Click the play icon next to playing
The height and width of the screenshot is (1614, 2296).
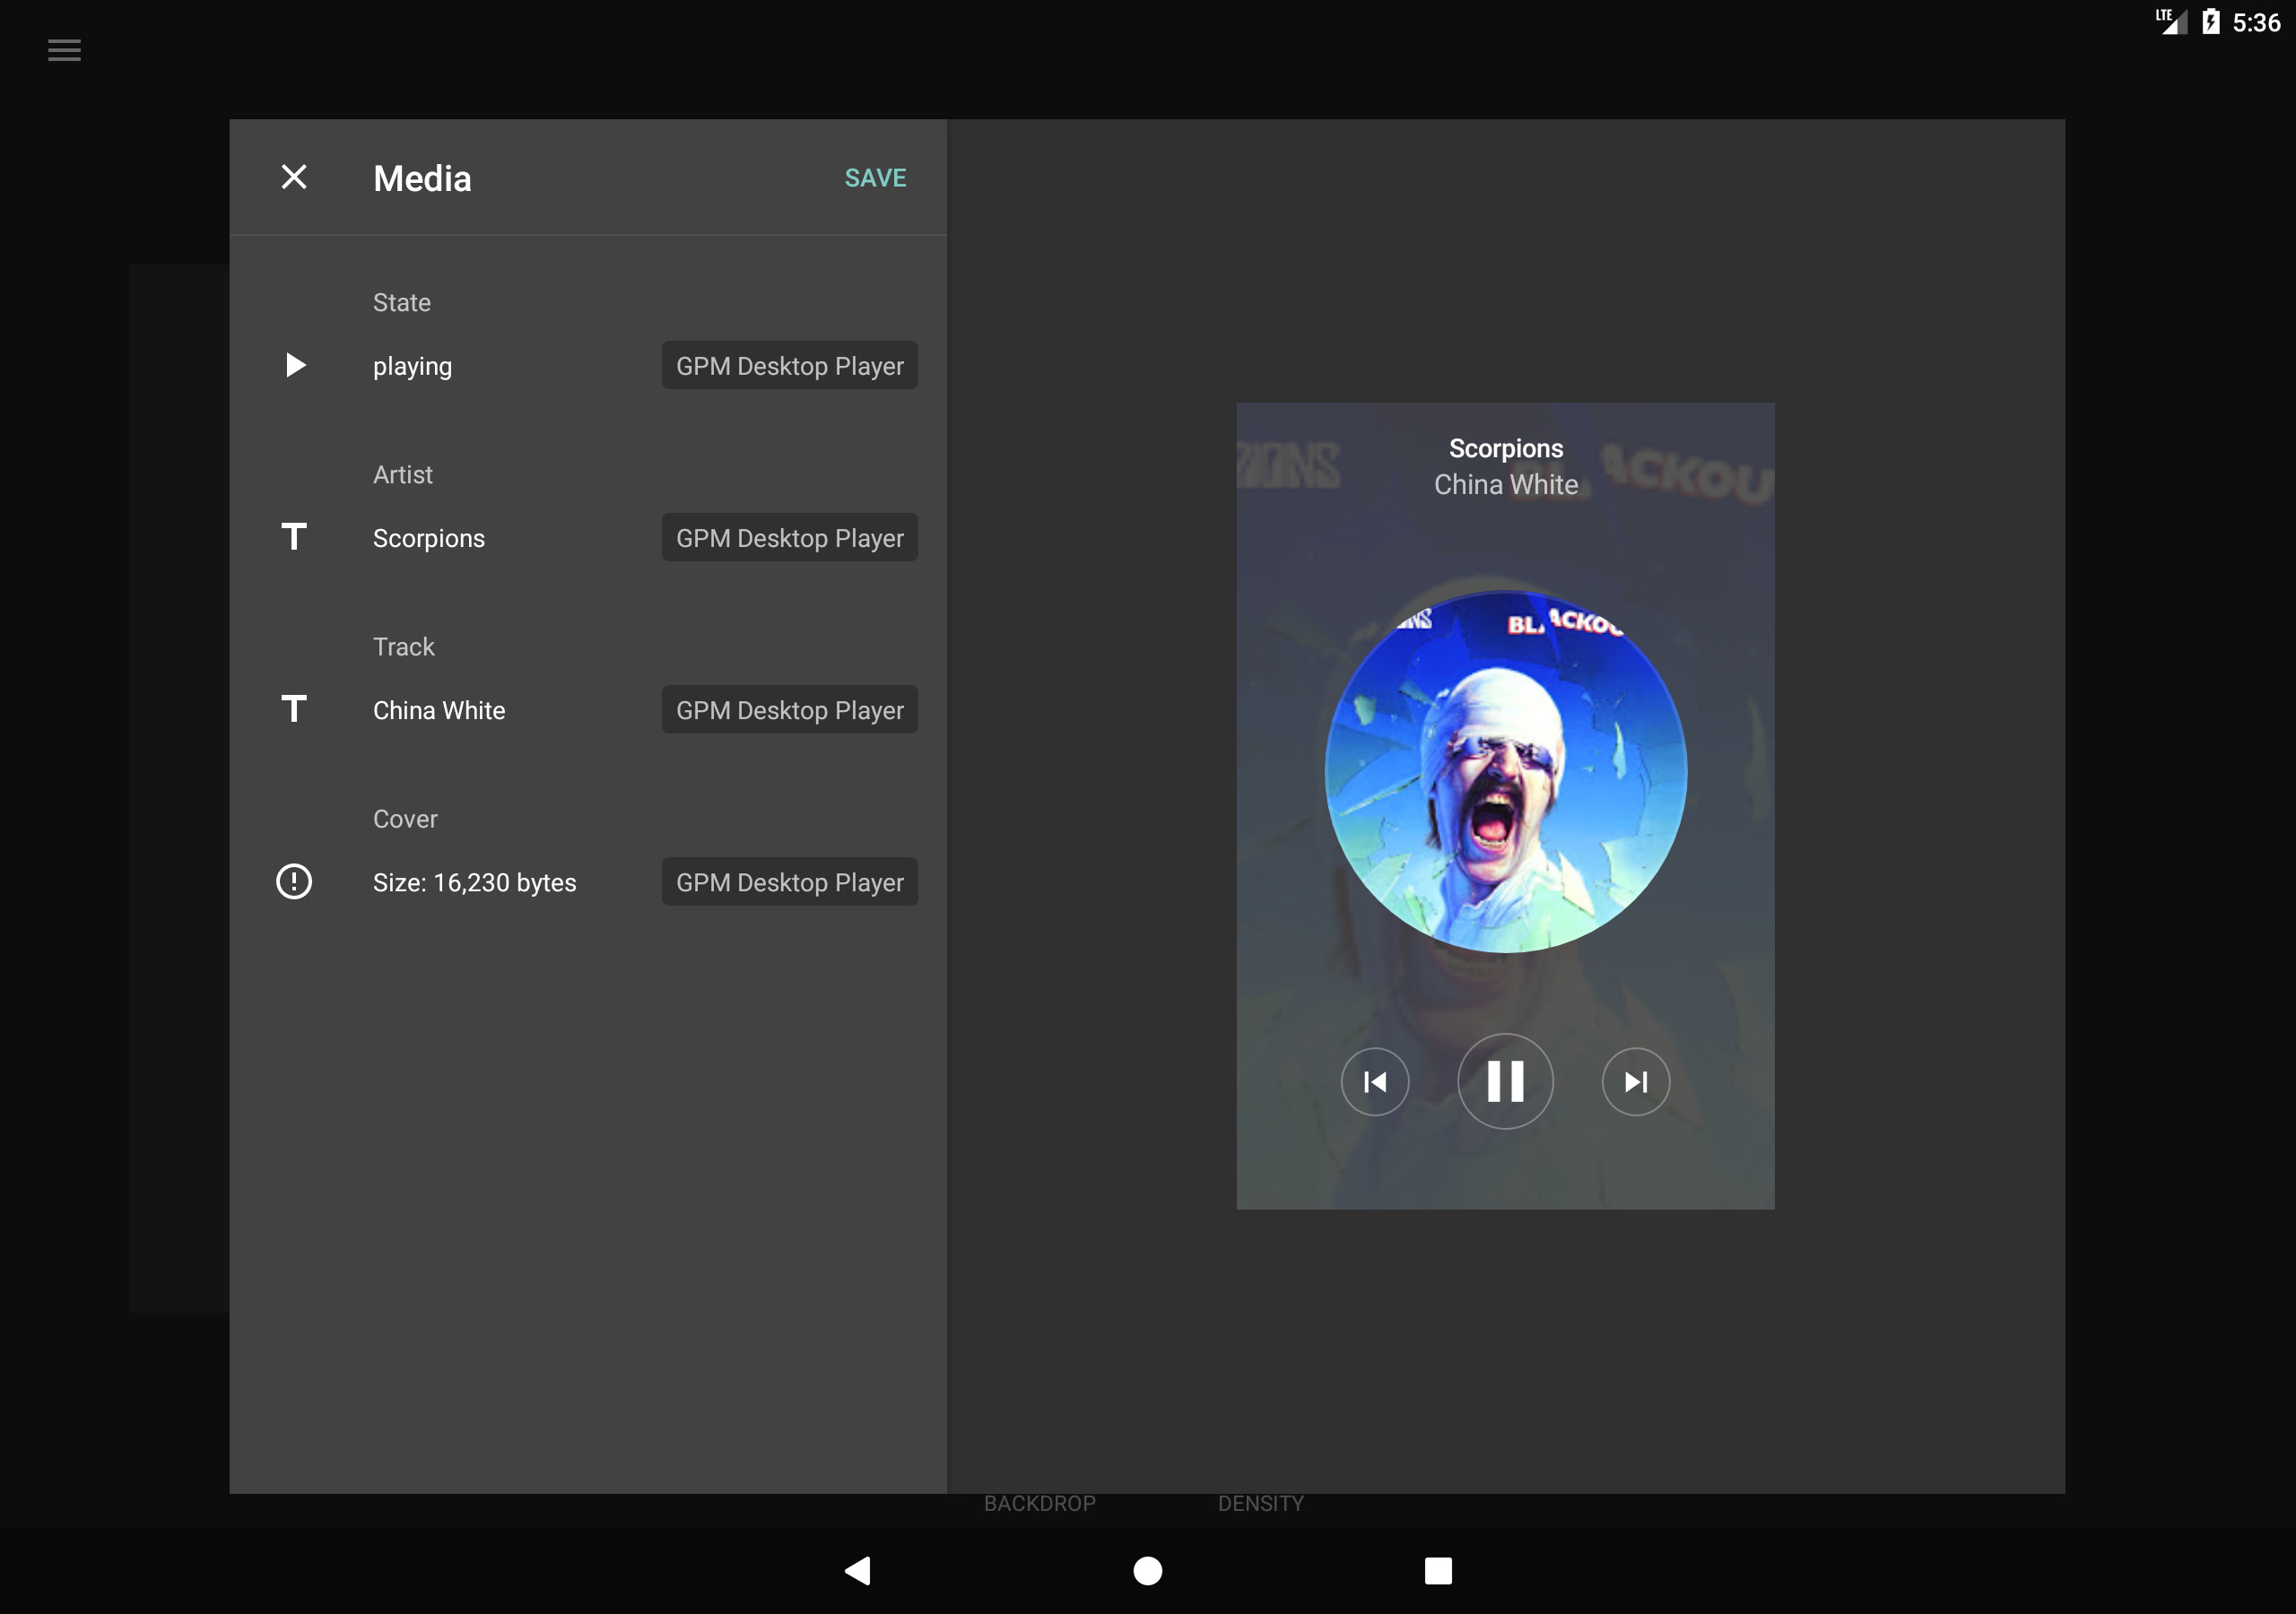click(295, 365)
